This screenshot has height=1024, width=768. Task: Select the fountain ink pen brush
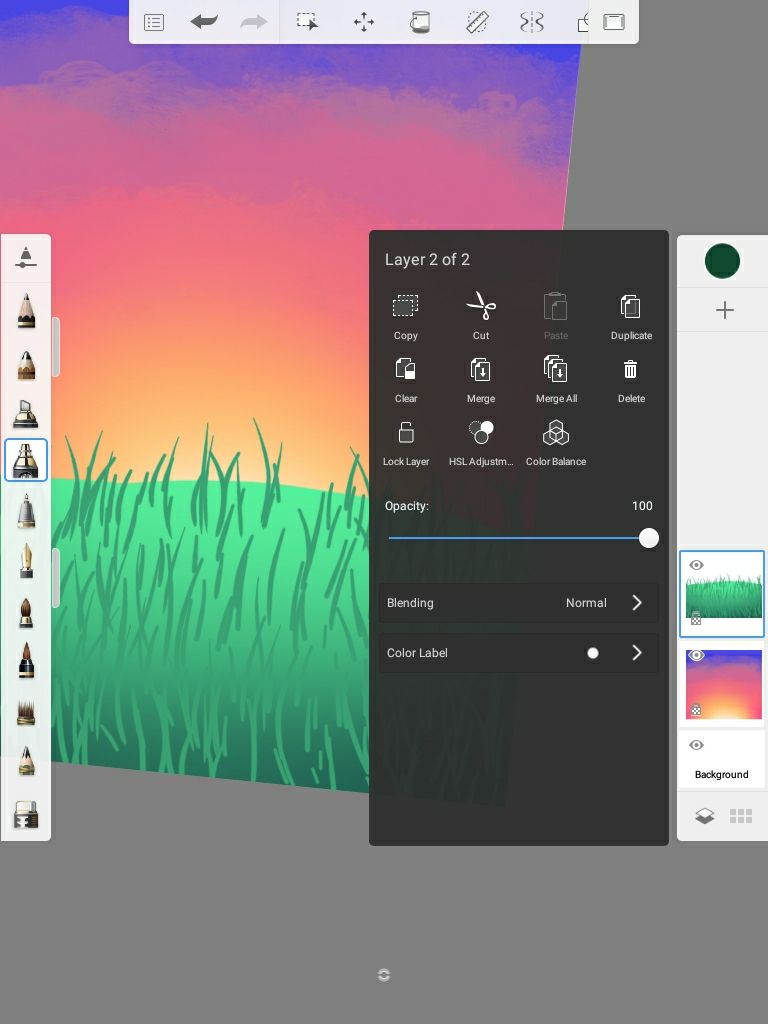pos(26,561)
